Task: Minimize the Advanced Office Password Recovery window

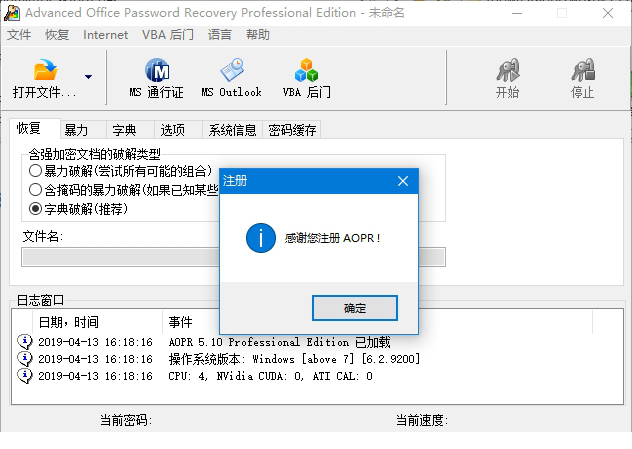Action: 517,13
